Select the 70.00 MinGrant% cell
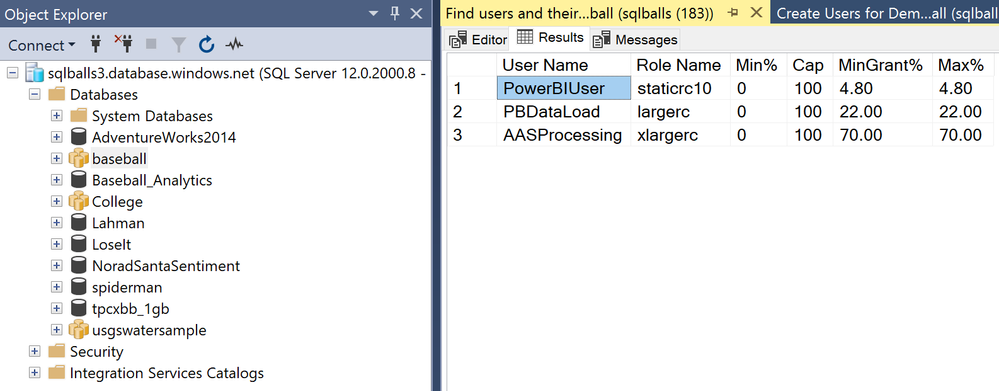 (x=882, y=135)
